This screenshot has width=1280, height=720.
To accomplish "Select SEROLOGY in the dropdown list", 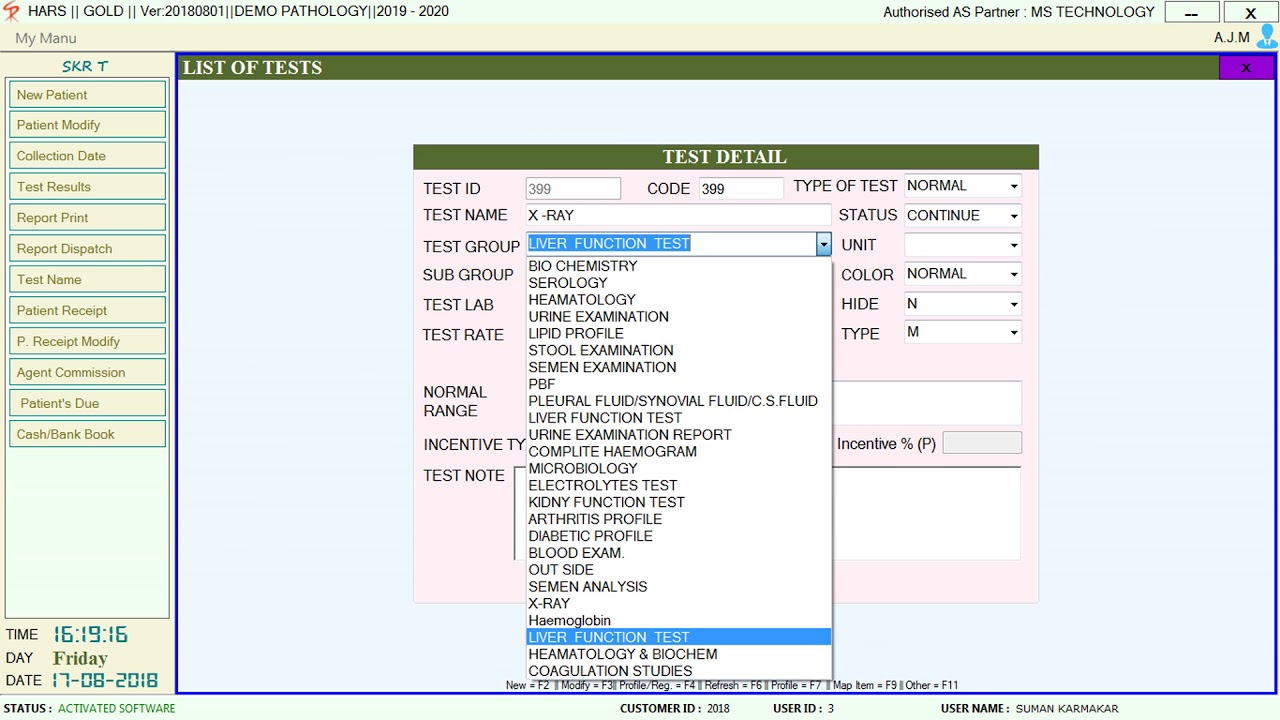I will pyautogui.click(x=679, y=283).
